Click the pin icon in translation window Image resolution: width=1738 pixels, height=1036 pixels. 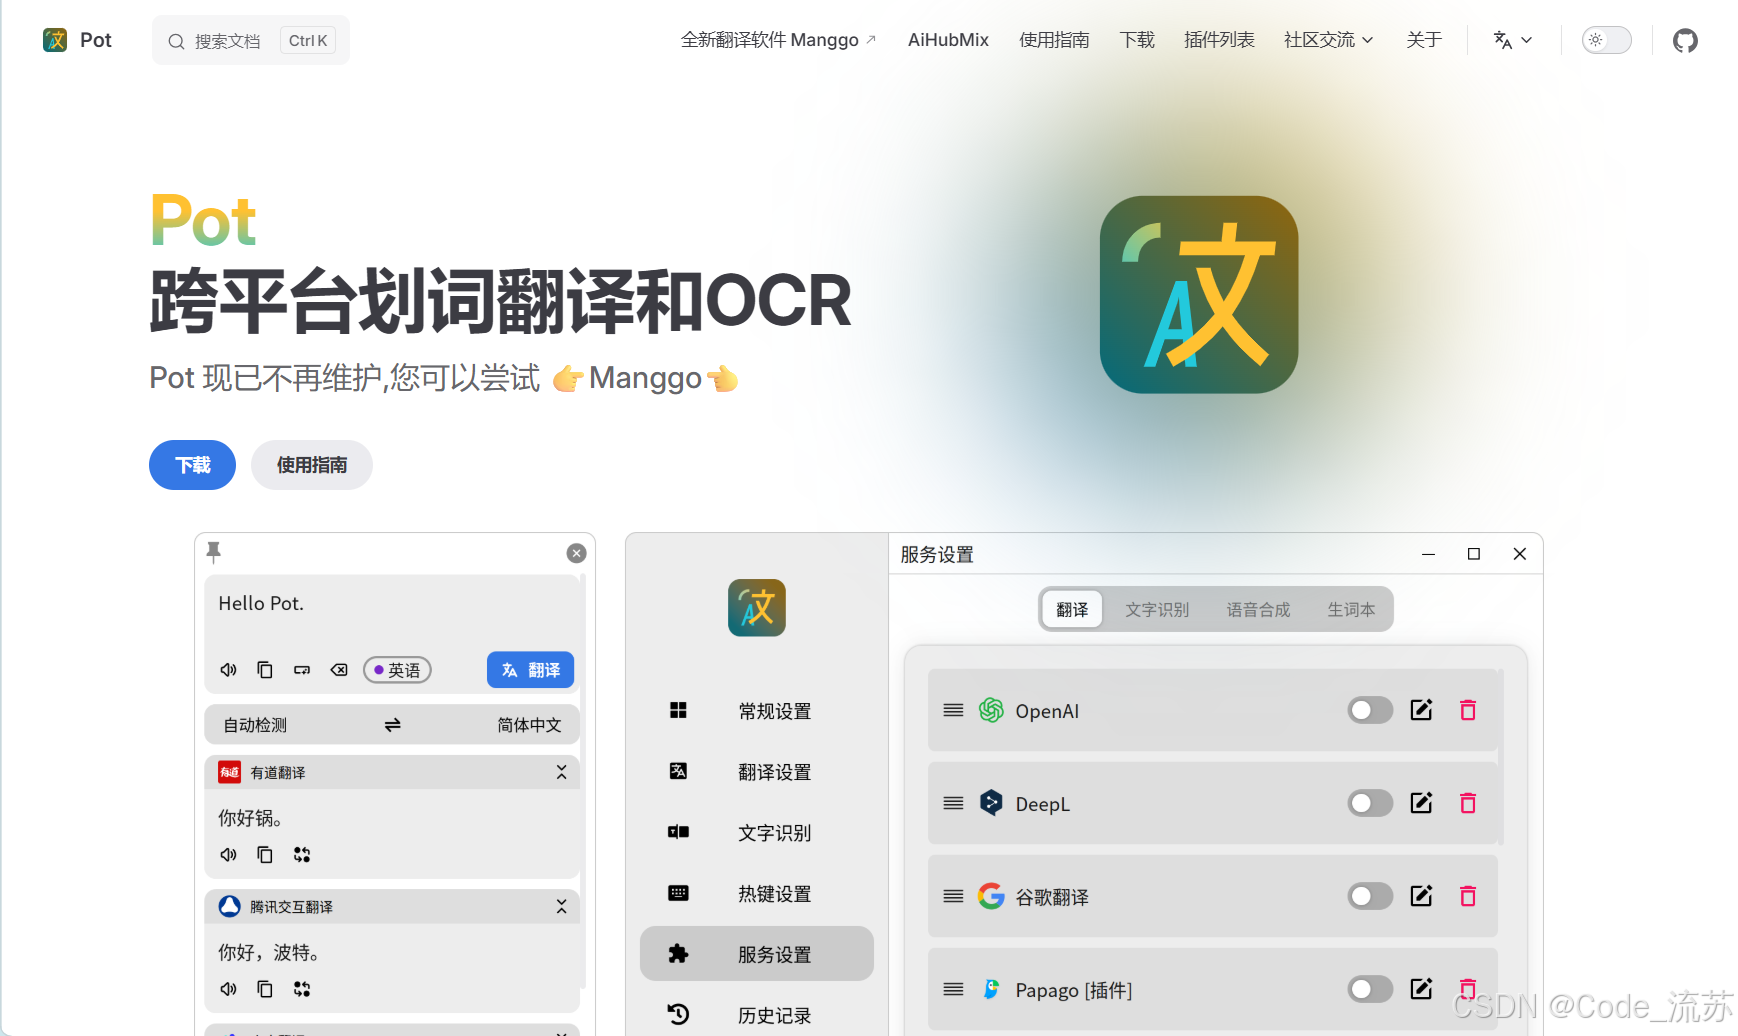click(x=214, y=552)
